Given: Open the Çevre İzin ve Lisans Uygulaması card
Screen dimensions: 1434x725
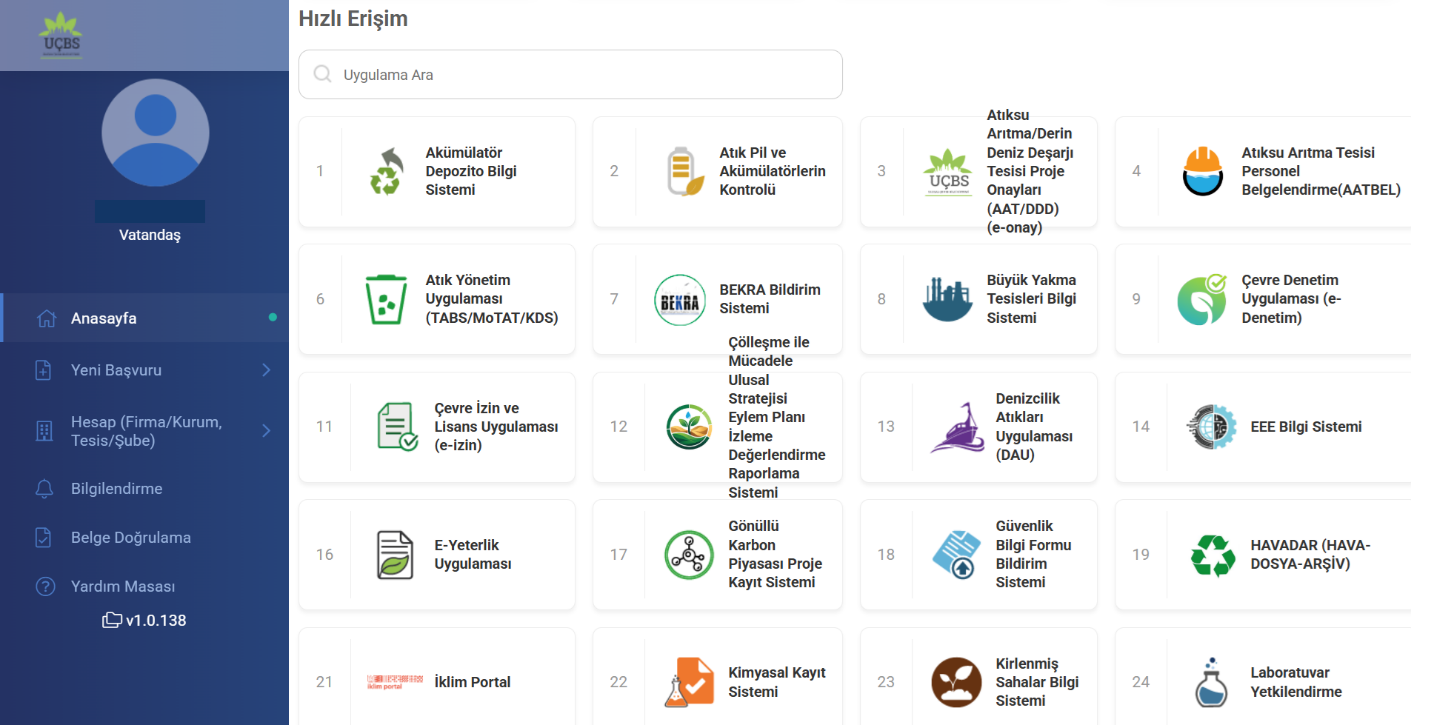Looking at the screenshot, I should (495, 427).
